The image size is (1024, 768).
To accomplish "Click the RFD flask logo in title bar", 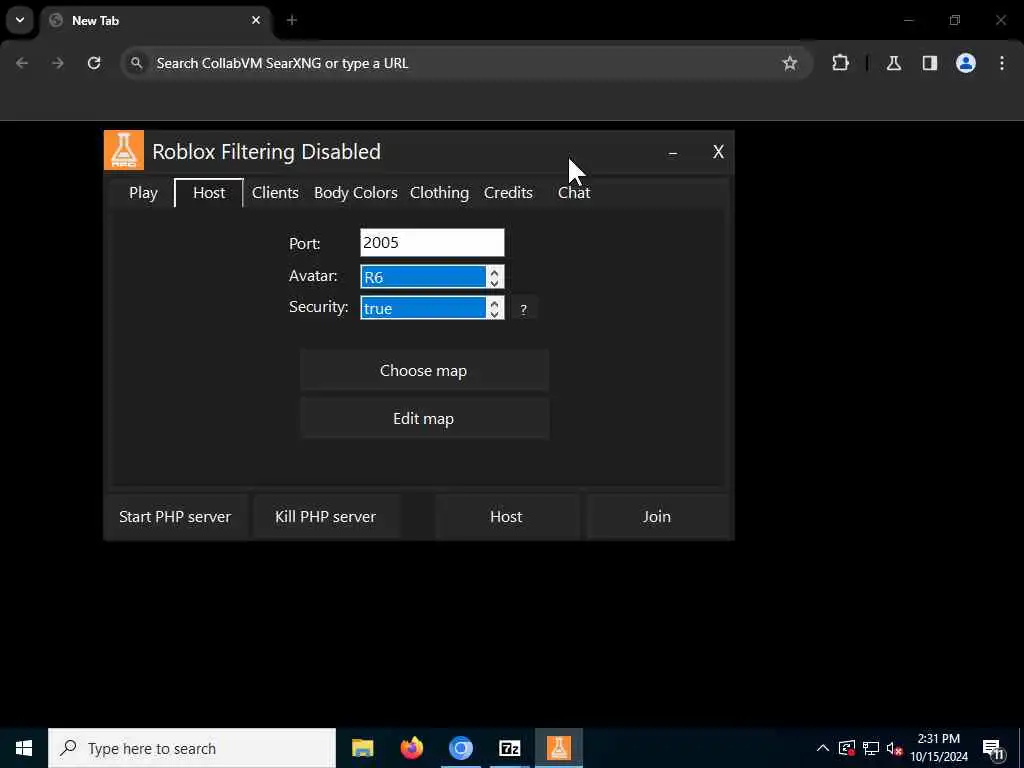I will (123, 150).
